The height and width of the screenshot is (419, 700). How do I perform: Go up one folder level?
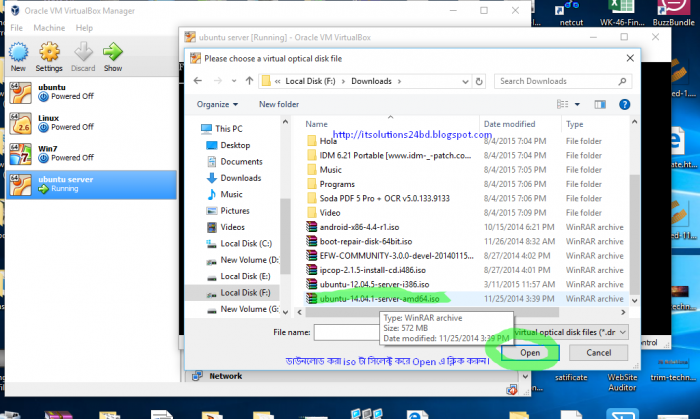pos(249,81)
